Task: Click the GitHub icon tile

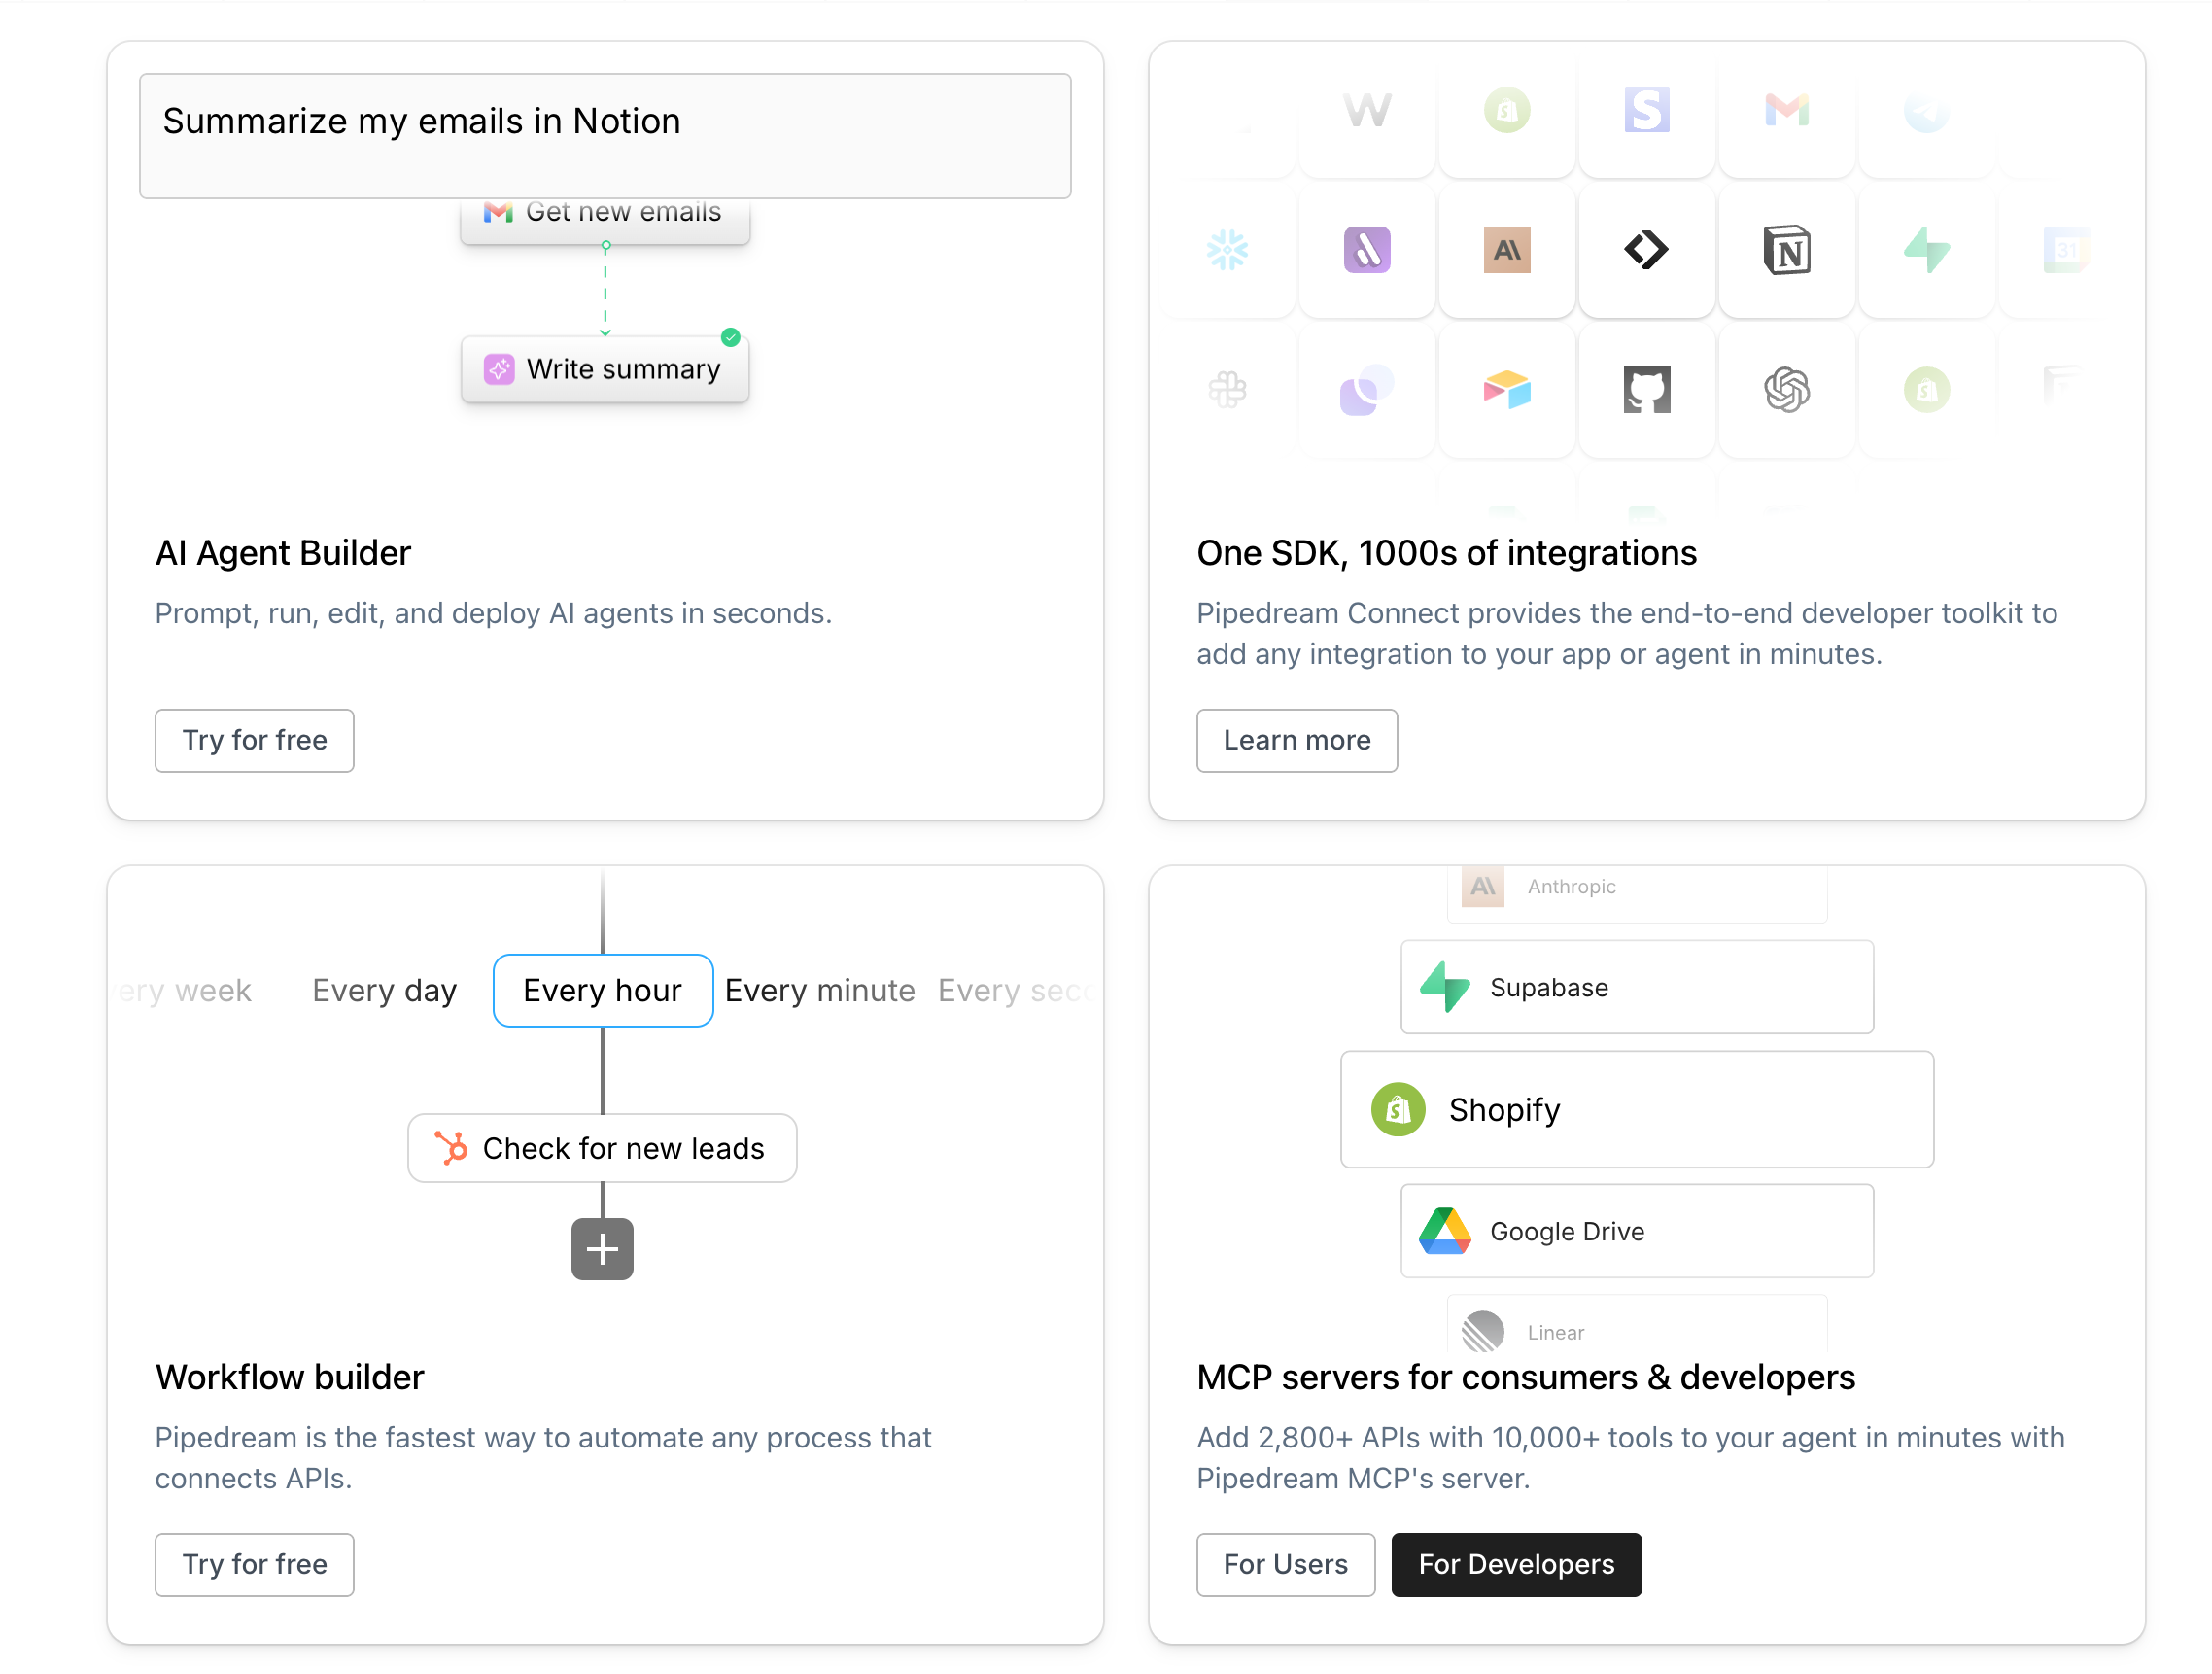Action: [x=1646, y=390]
